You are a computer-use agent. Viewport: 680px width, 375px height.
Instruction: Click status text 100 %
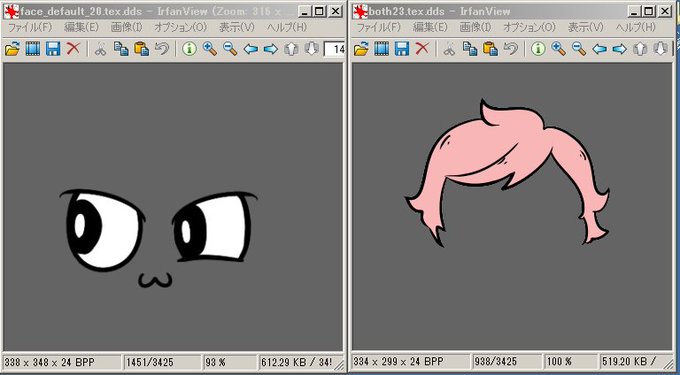coord(559,362)
